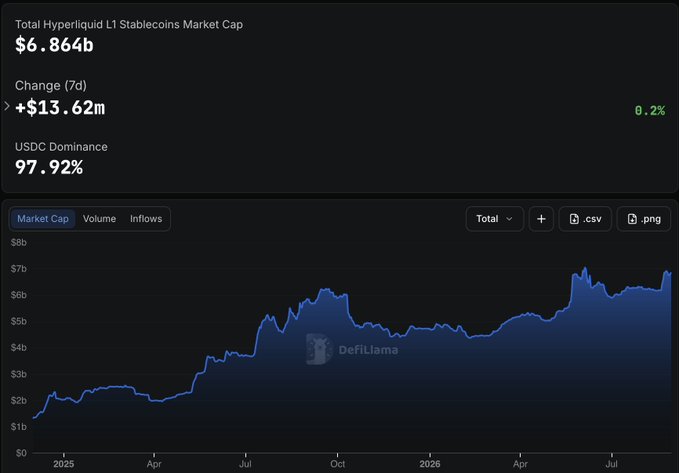Click the $7b y-axis label
The width and height of the screenshot is (679, 473).
pyautogui.click(x=19, y=269)
